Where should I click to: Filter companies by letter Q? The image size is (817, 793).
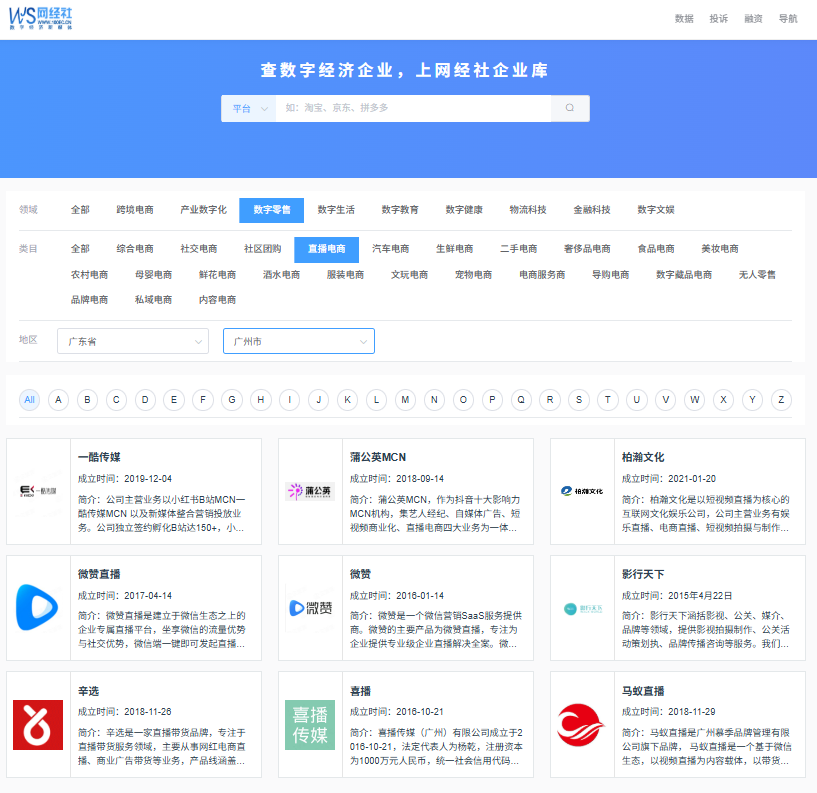click(521, 400)
